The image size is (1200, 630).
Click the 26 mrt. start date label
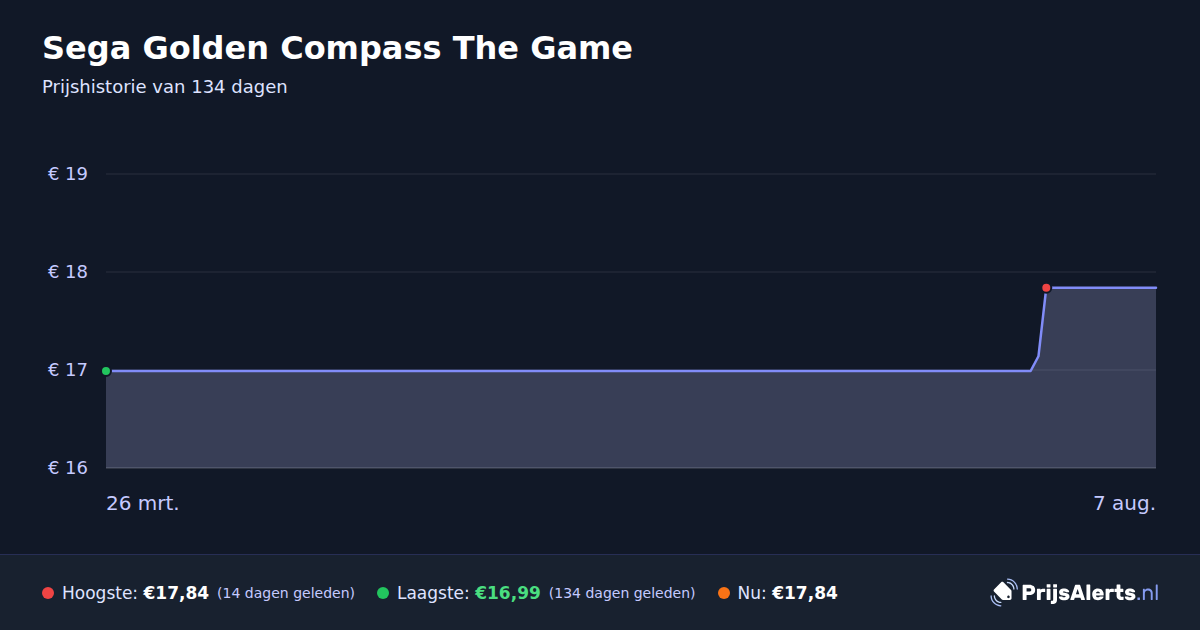click(x=143, y=503)
